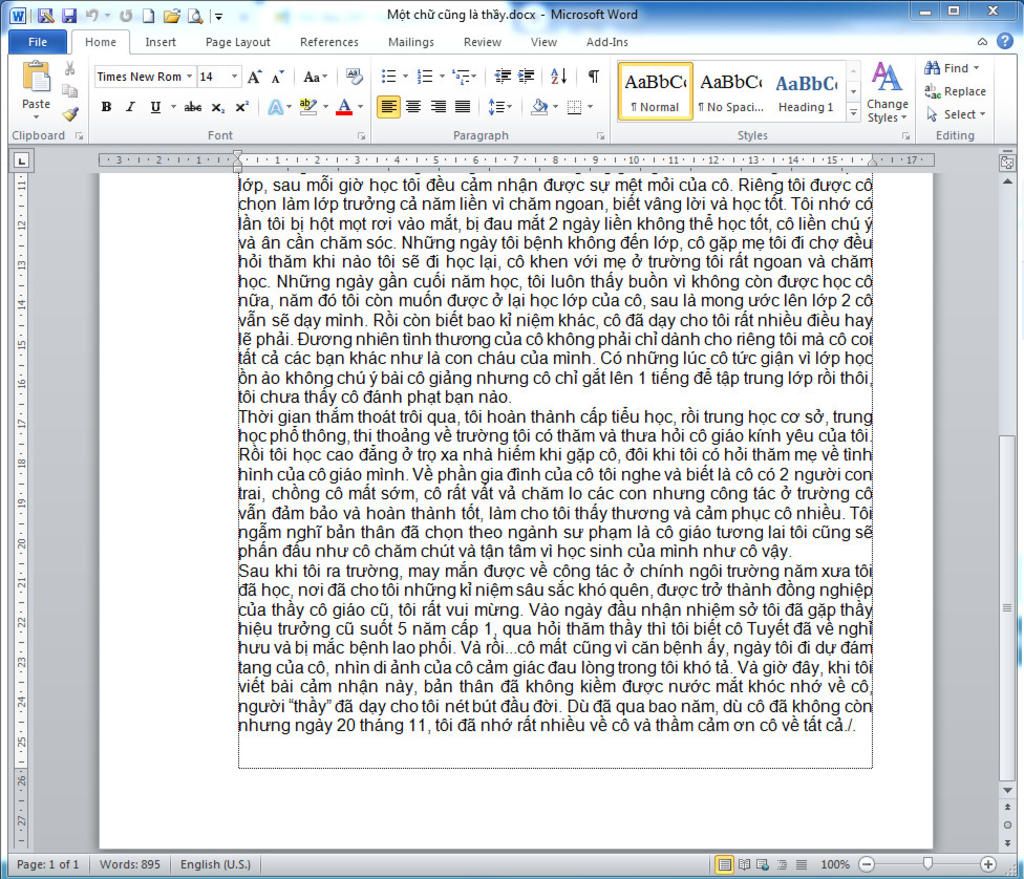The image size is (1024, 879).
Task: Click the Select button in Editing
Action: tap(955, 114)
